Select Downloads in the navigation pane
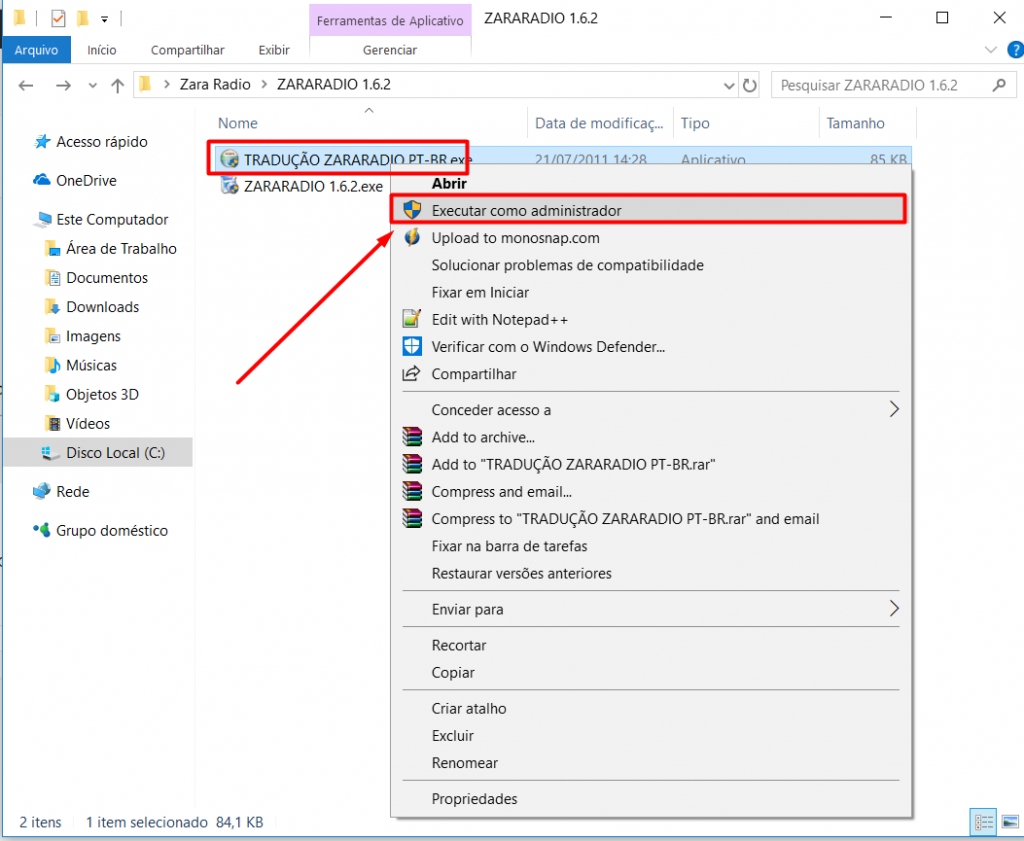Image resolution: width=1024 pixels, height=841 pixels. pos(102,307)
